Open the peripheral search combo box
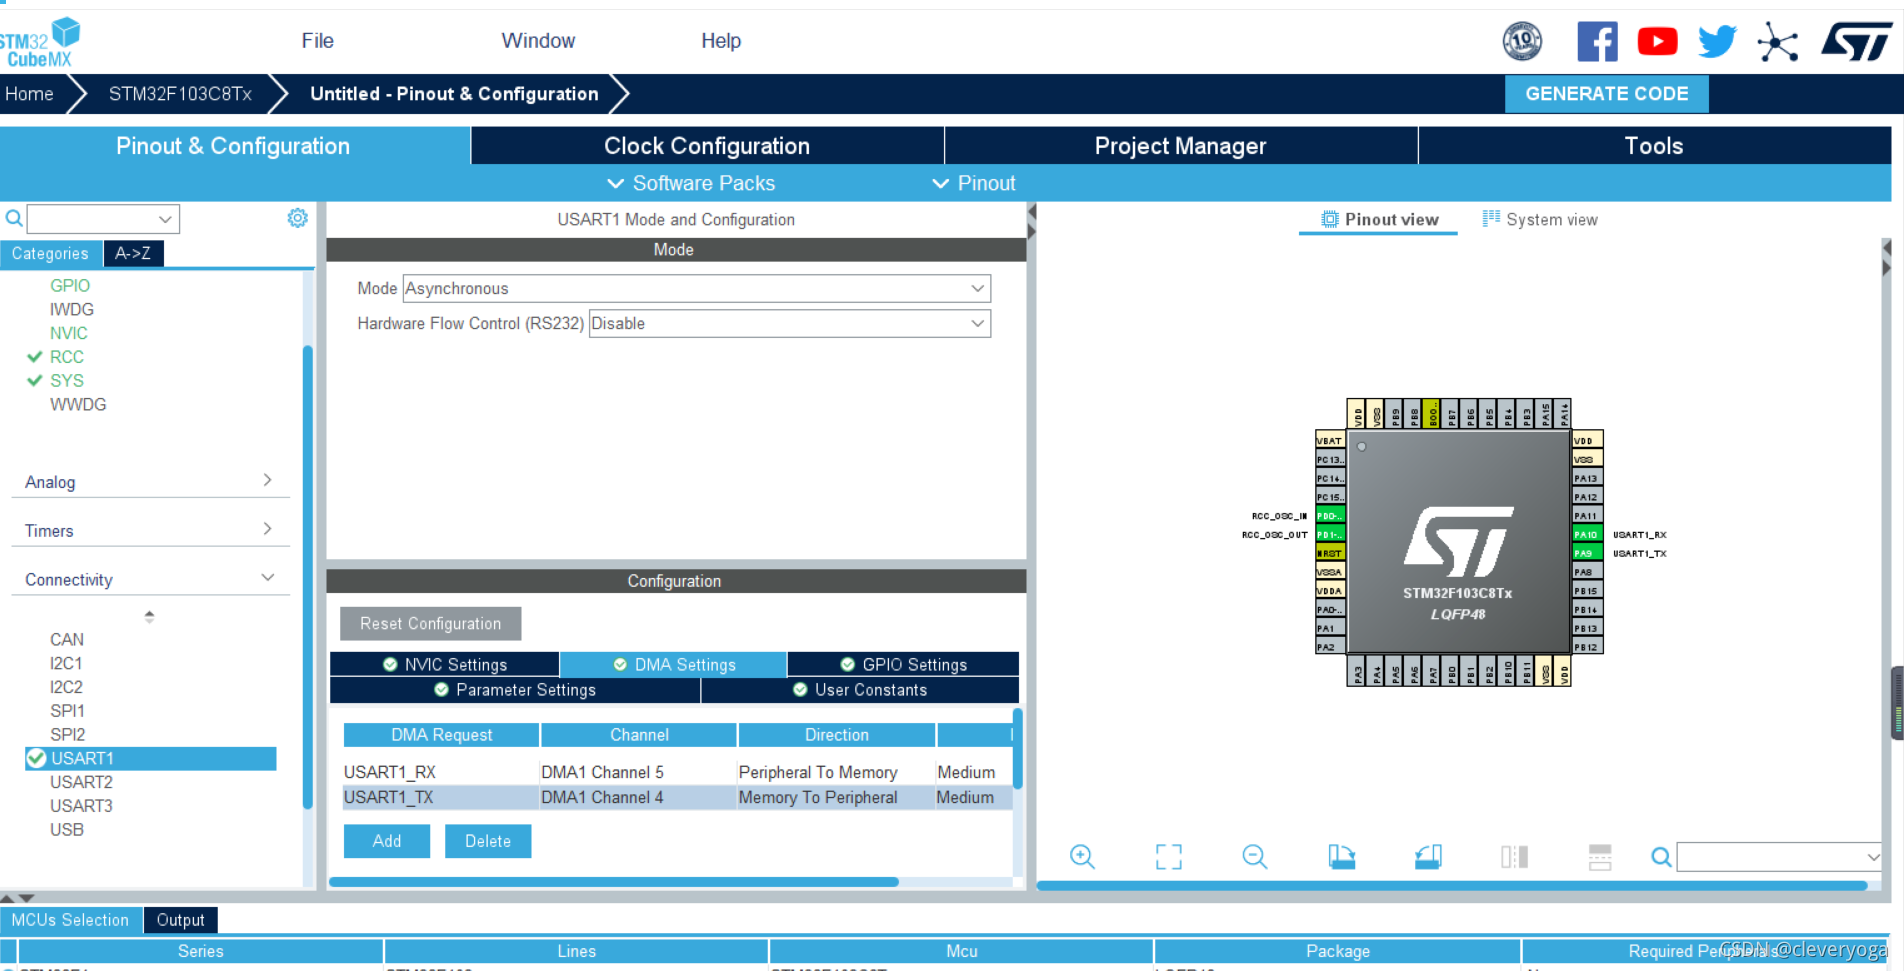Image resolution: width=1904 pixels, height=971 pixels. point(103,218)
